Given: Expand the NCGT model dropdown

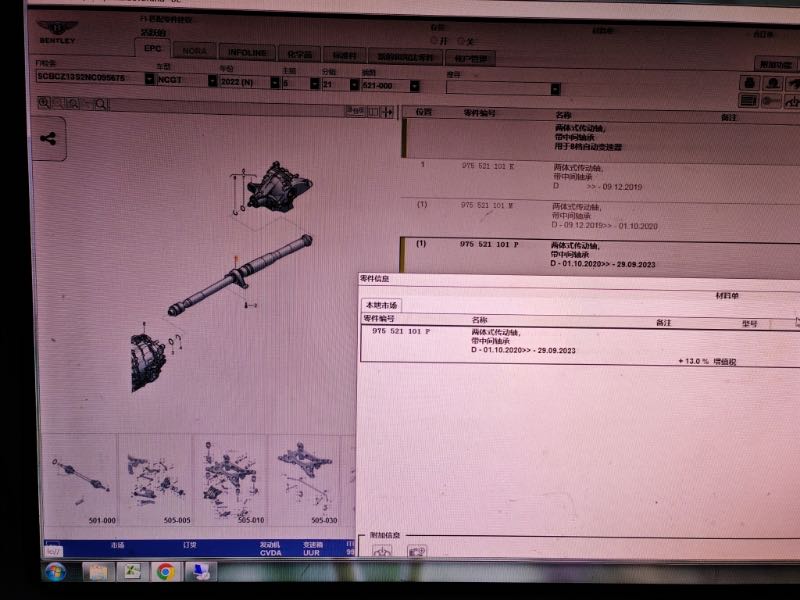Looking at the screenshot, I should [x=211, y=80].
